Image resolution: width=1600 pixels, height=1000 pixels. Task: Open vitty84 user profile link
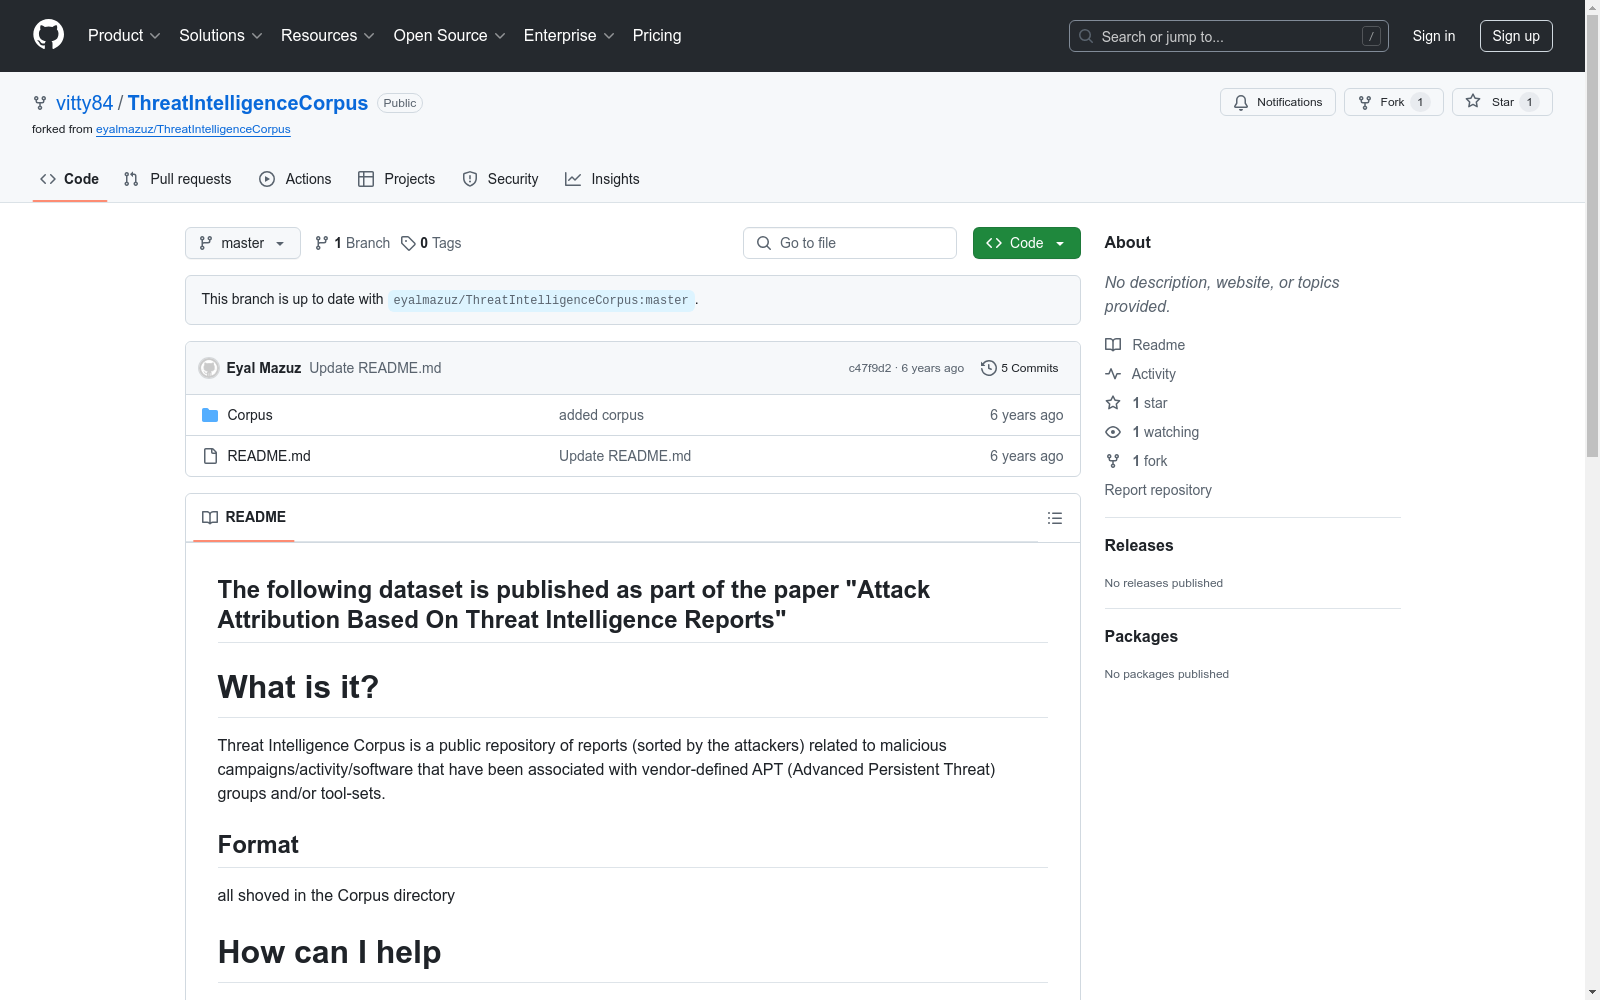point(85,103)
